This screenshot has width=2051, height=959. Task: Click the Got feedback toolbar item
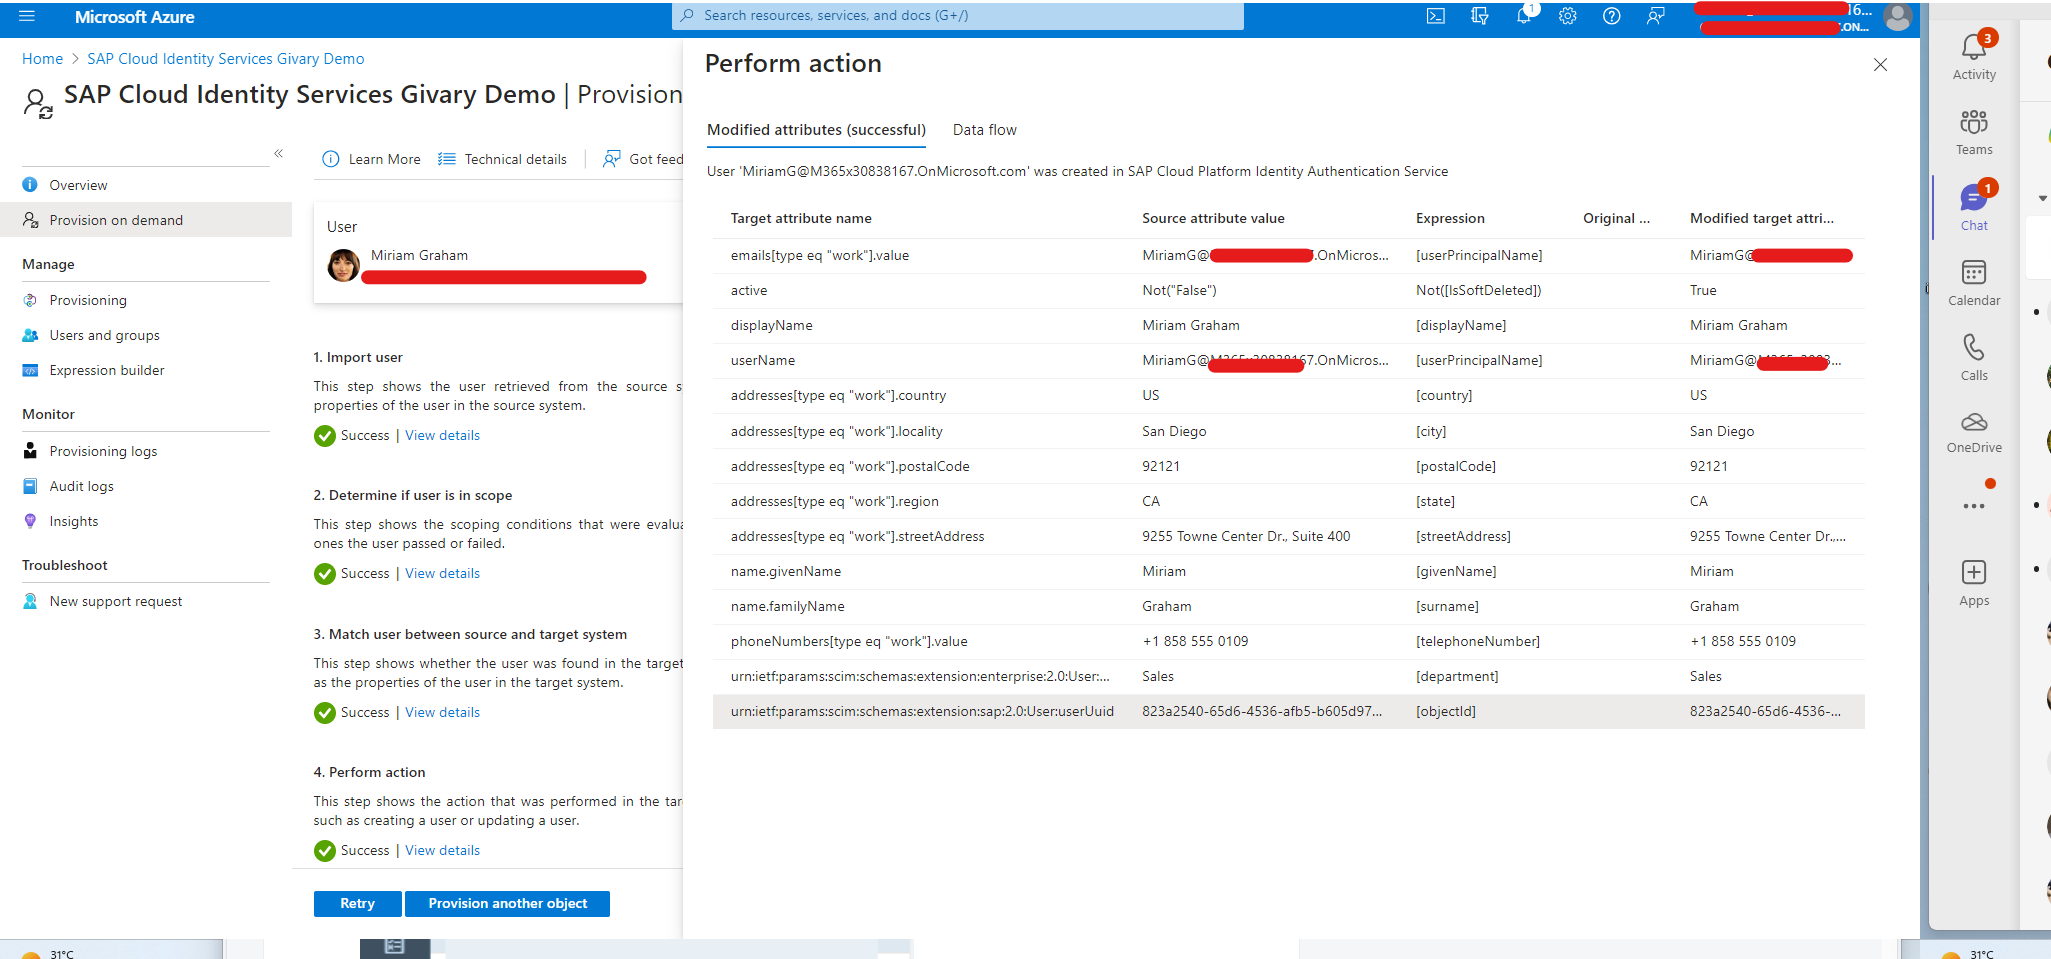pyautogui.click(x=643, y=159)
